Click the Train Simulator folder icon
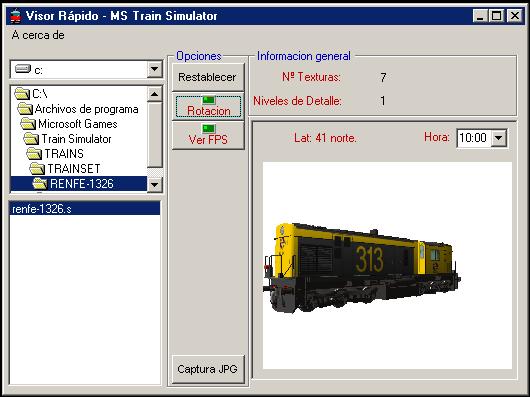530x397 pixels. pos(31,139)
